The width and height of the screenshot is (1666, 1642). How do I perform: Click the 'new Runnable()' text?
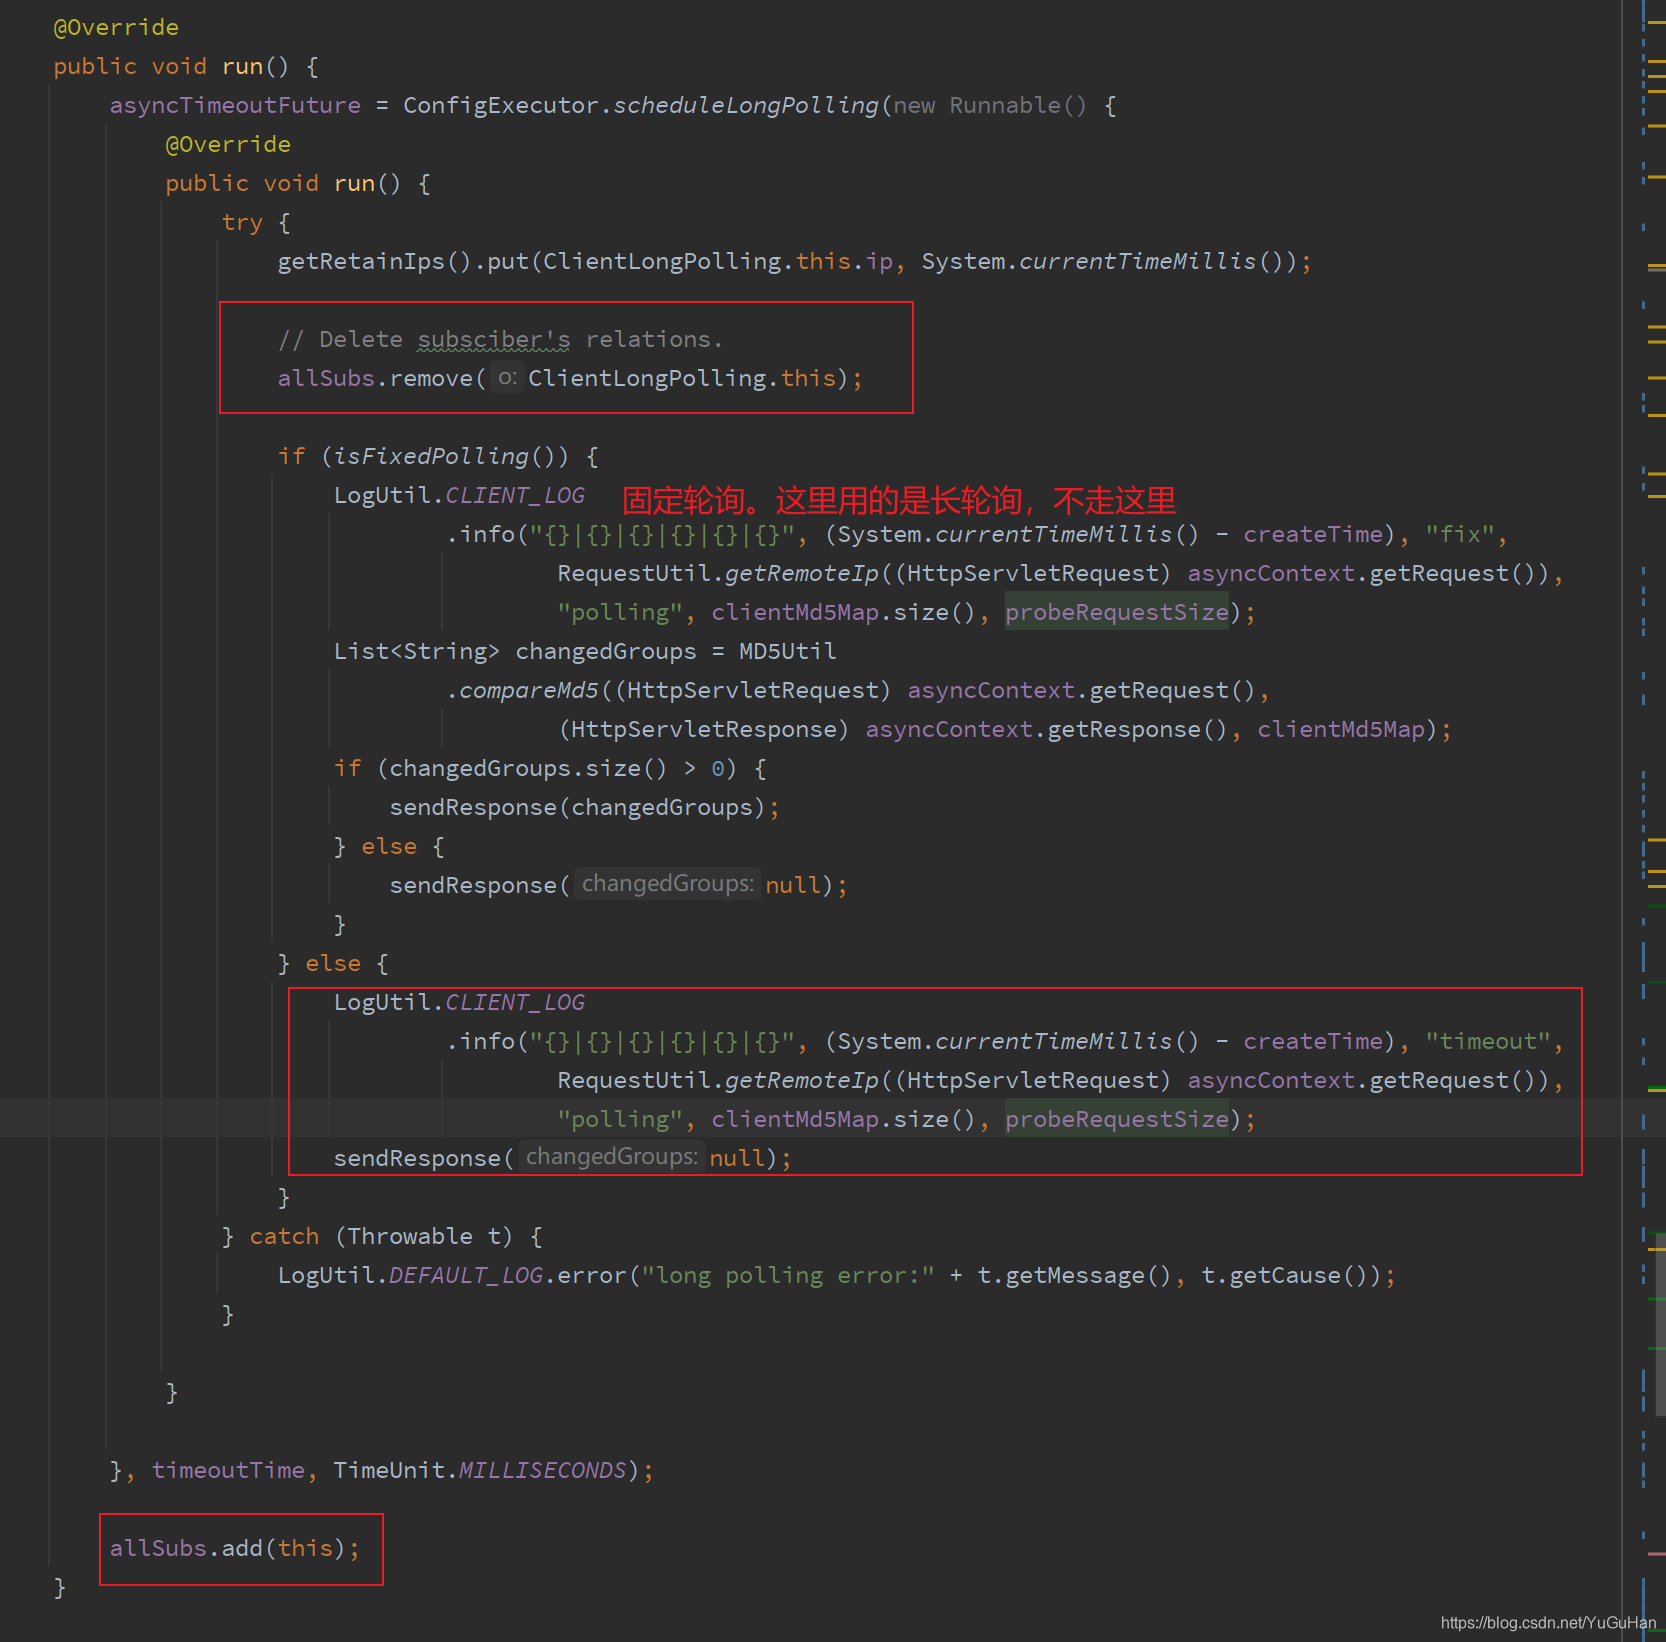(x=990, y=106)
